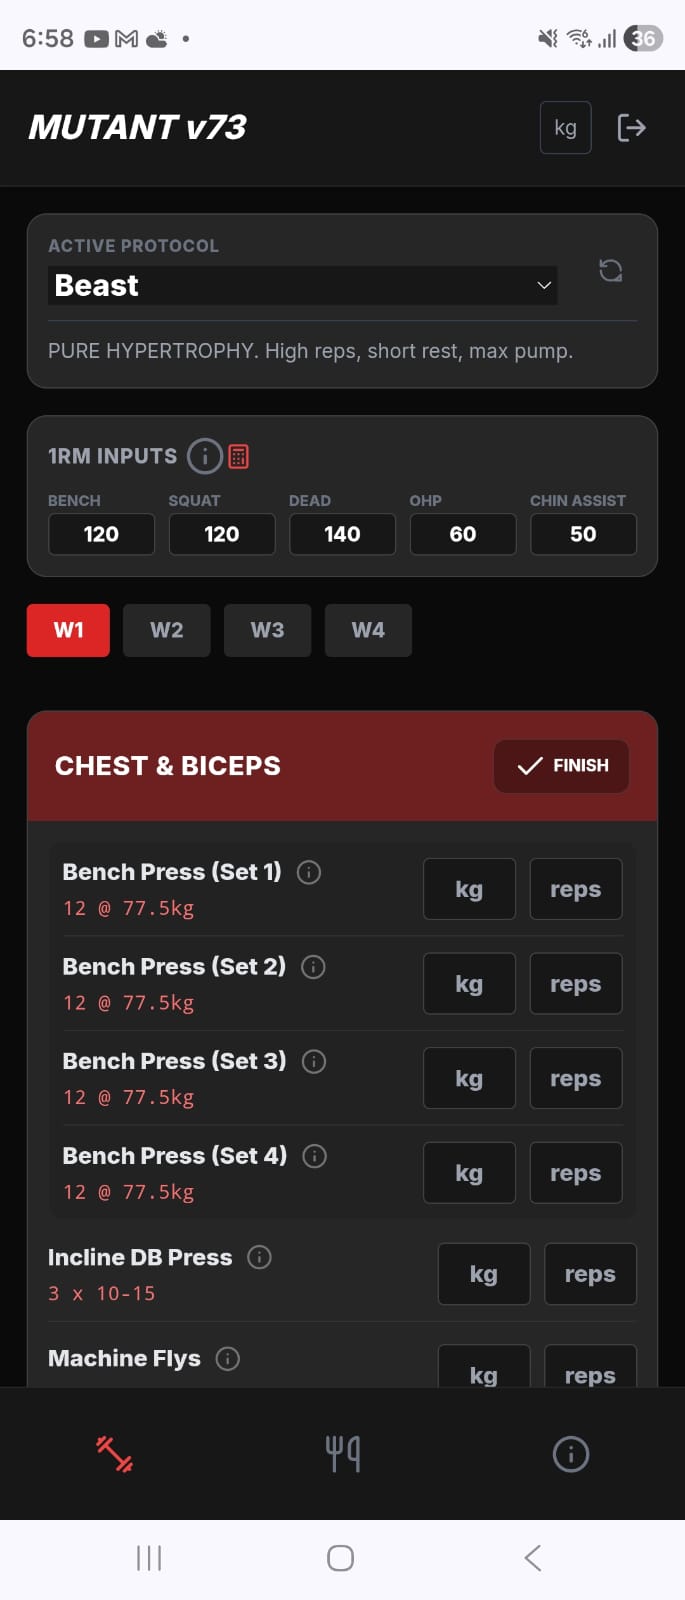The height and width of the screenshot is (1600, 685).
Task: Click the reset icon beside the protocol selector
Action: click(x=611, y=271)
